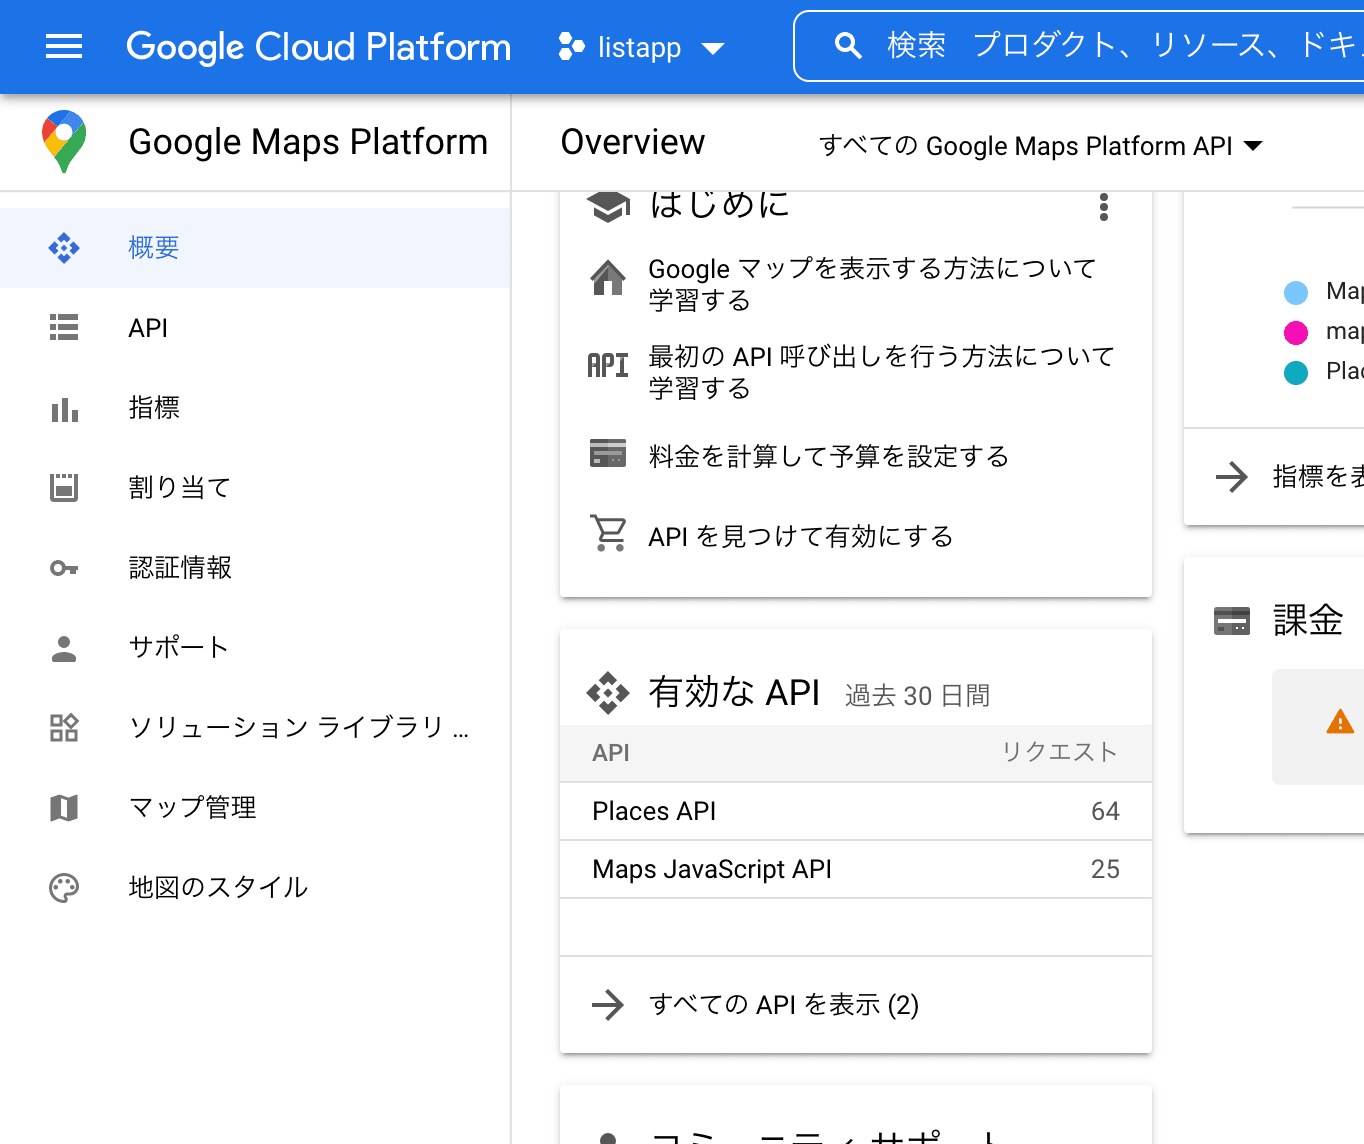Click the arrow icon beside すべての API を表示
Screen dimensions: 1364x1144
tap(608, 1005)
